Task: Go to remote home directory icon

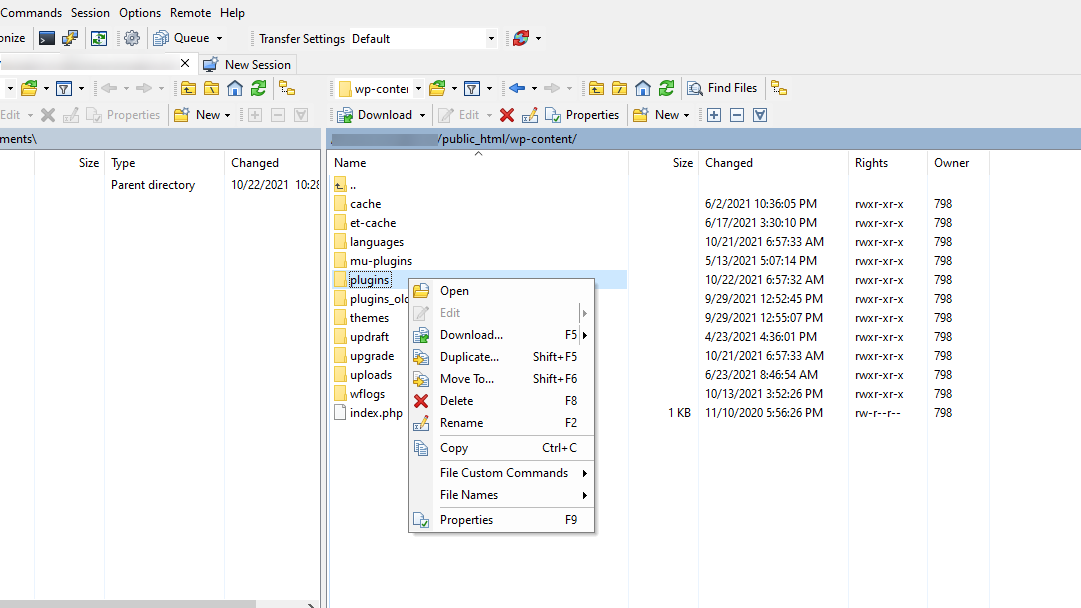Action: tap(643, 88)
